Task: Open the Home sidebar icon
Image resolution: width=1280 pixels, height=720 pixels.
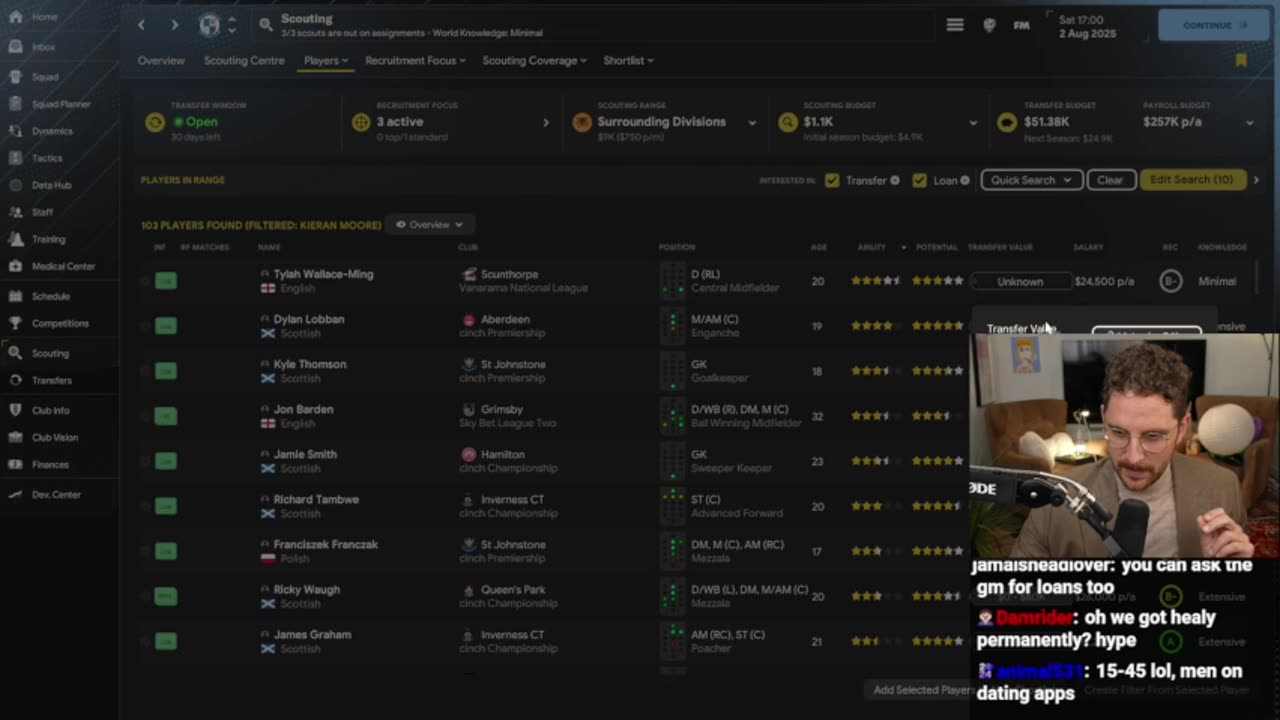Action: click(15, 17)
